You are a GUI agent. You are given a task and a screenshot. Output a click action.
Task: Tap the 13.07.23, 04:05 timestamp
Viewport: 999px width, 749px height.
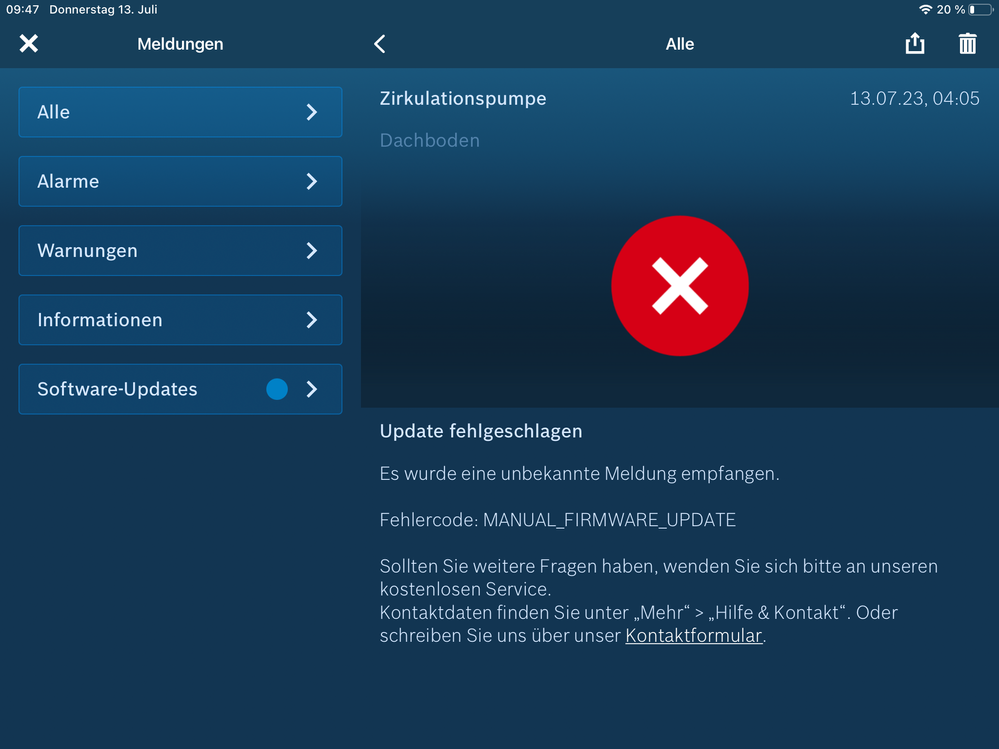tap(914, 99)
